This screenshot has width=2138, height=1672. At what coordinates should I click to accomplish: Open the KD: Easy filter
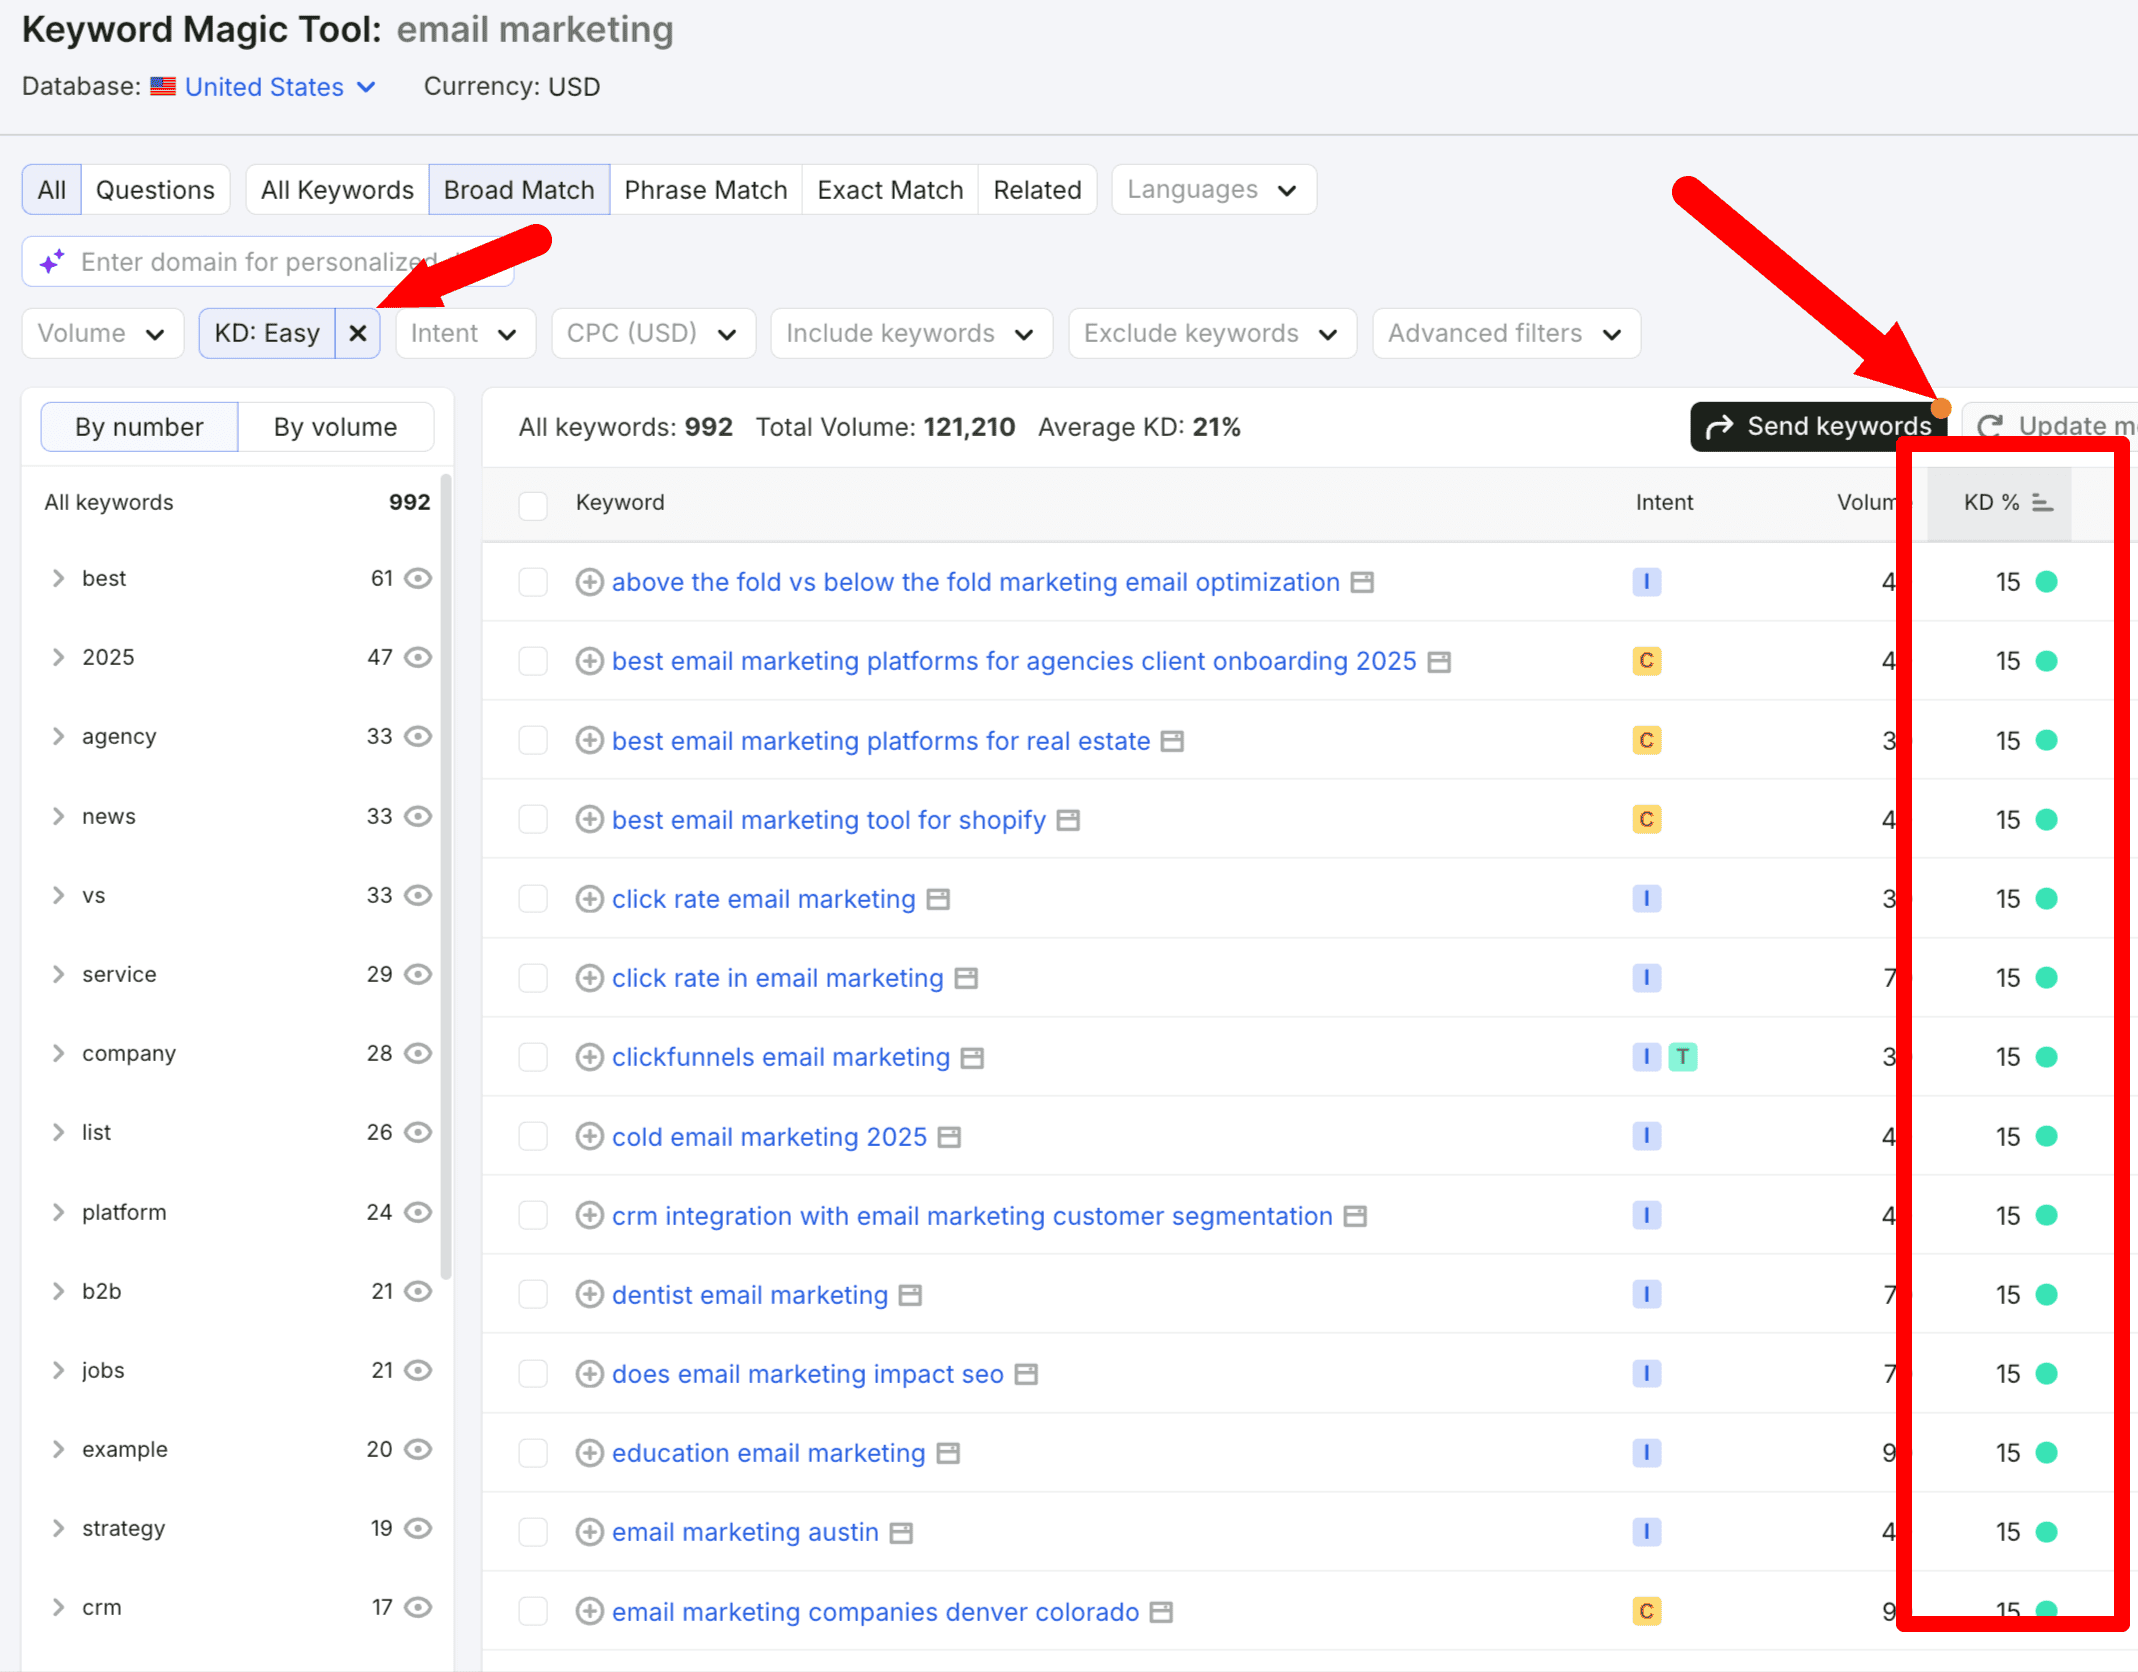(x=267, y=333)
